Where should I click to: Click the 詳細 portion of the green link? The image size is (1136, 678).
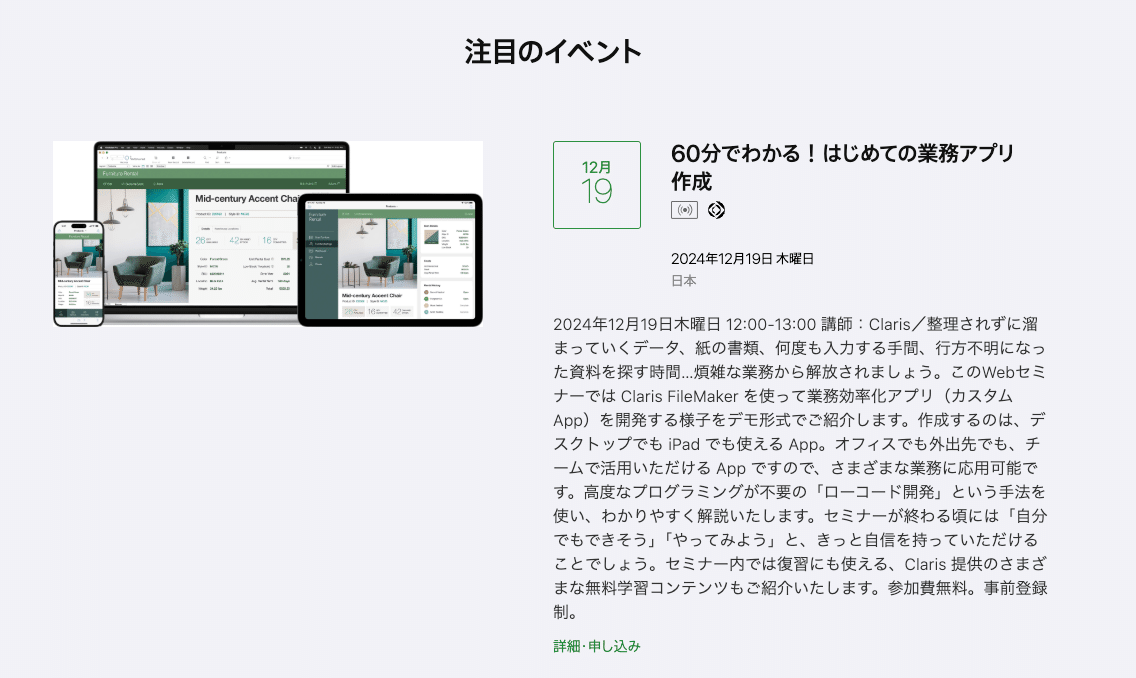(565, 646)
